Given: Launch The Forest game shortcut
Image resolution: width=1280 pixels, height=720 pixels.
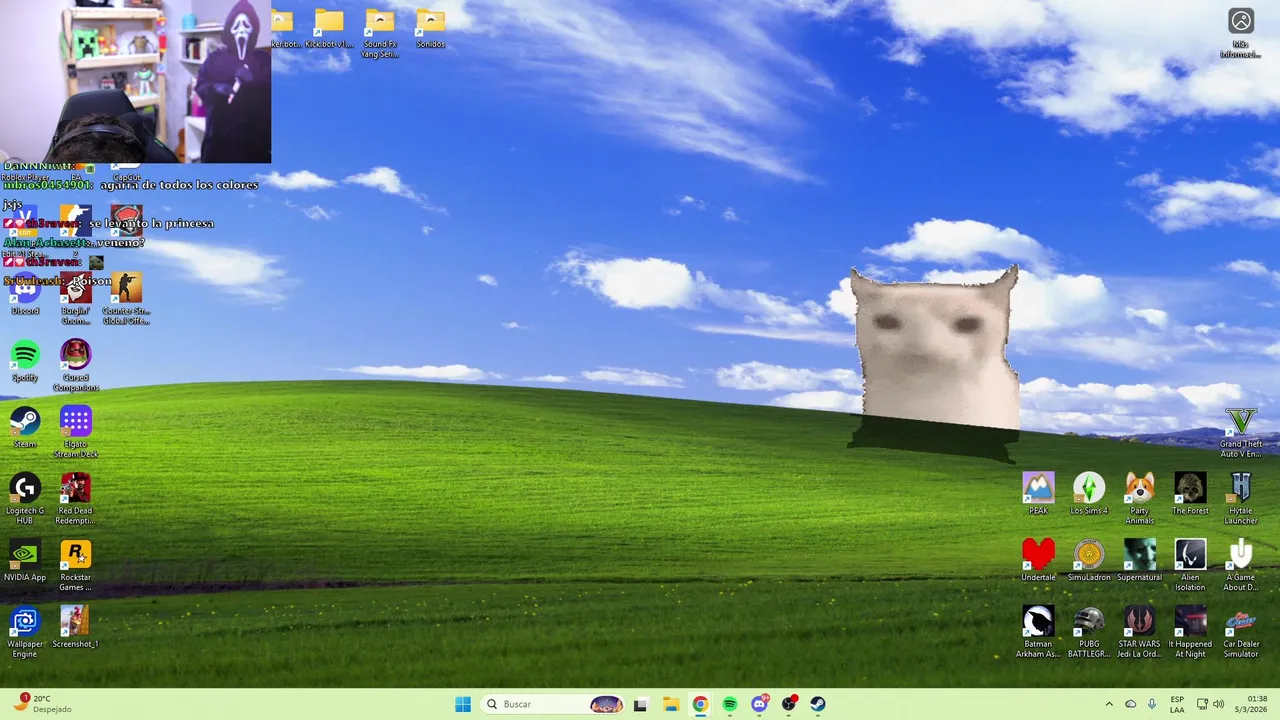Looking at the screenshot, I should pyautogui.click(x=1190, y=494).
